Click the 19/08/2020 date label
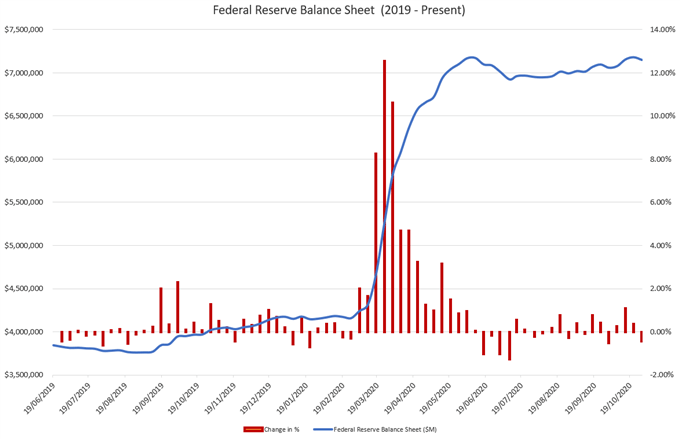This screenshot has width=680, height=439. [x=543, y=398]
